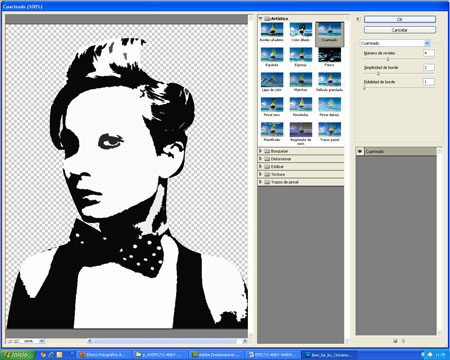This screenshot has height=360, width=450.
Task: Click the OK button
Action: [x=400, y=19]
